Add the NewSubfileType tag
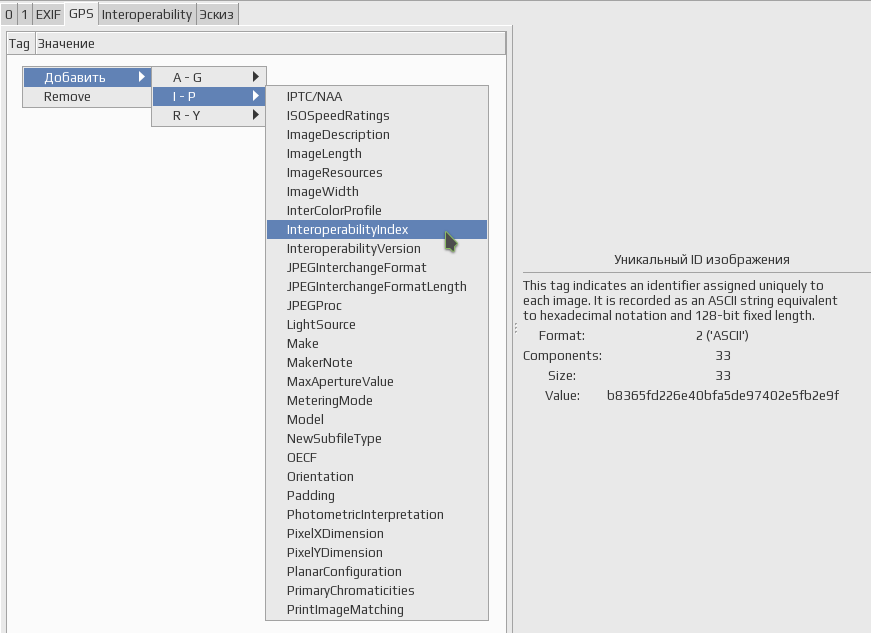Image resolution: width=871 pixels, height=633 pixels. tap(377, 438)
